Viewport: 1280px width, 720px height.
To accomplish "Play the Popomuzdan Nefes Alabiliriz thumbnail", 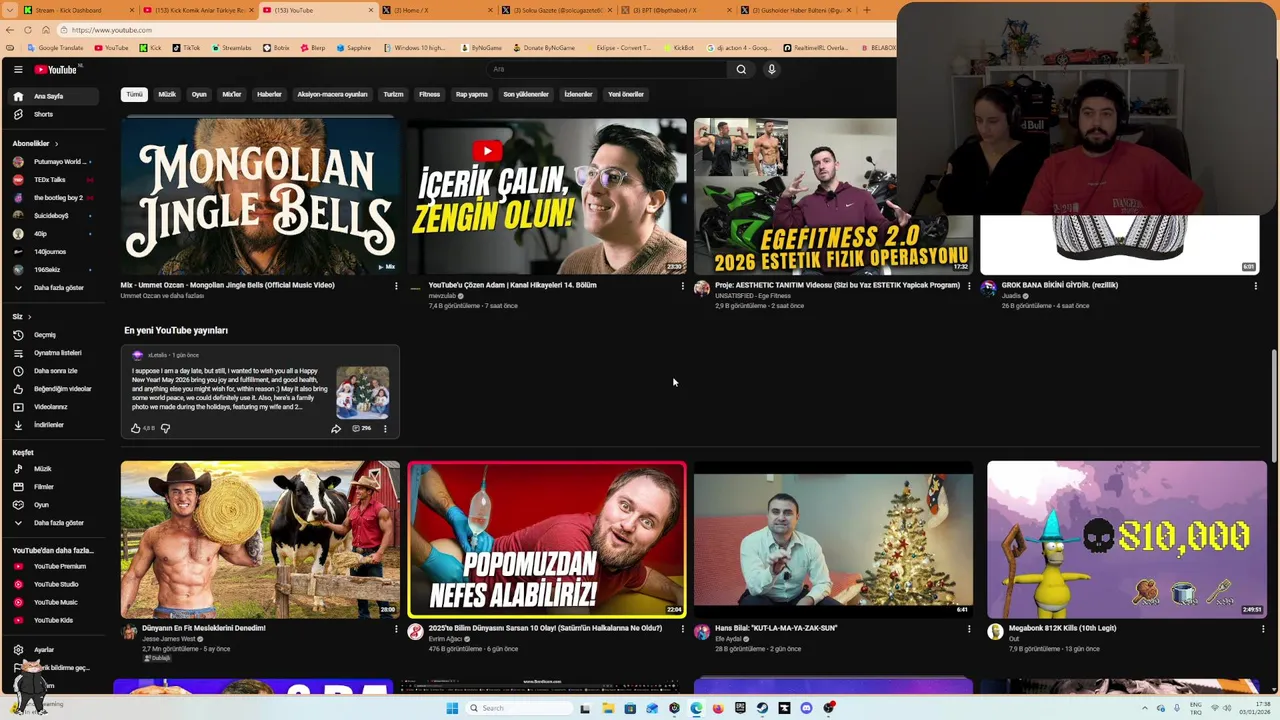I will [x=547, y=540].
